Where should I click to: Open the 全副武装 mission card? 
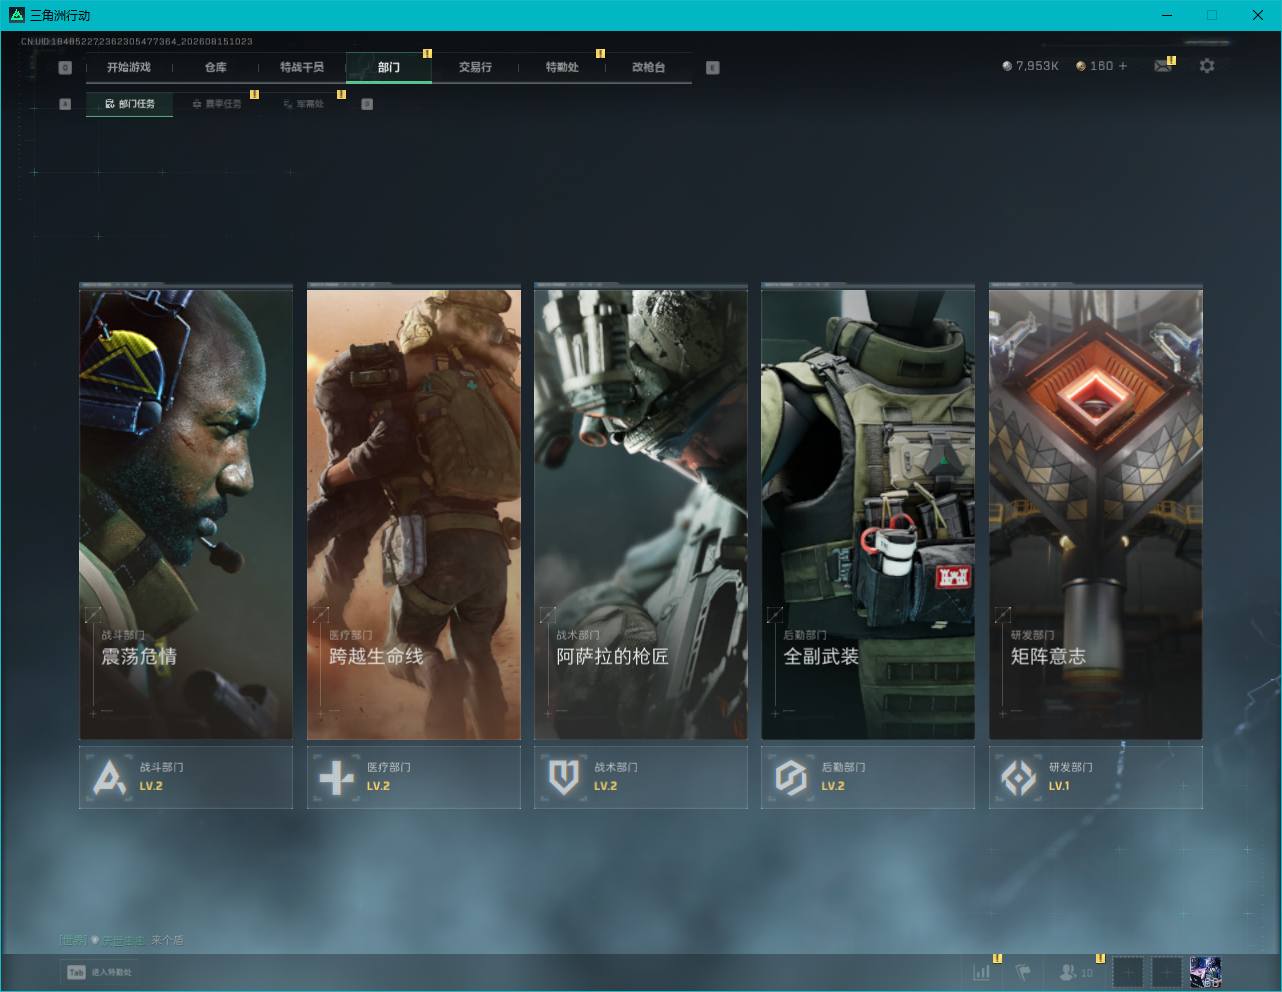pyautogui.click(x=868, y=514)
